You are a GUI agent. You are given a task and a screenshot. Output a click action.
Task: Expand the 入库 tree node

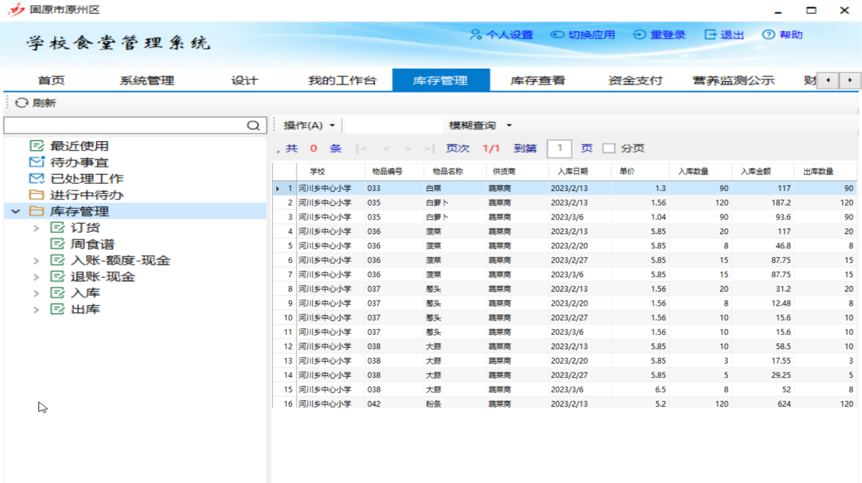36,294
